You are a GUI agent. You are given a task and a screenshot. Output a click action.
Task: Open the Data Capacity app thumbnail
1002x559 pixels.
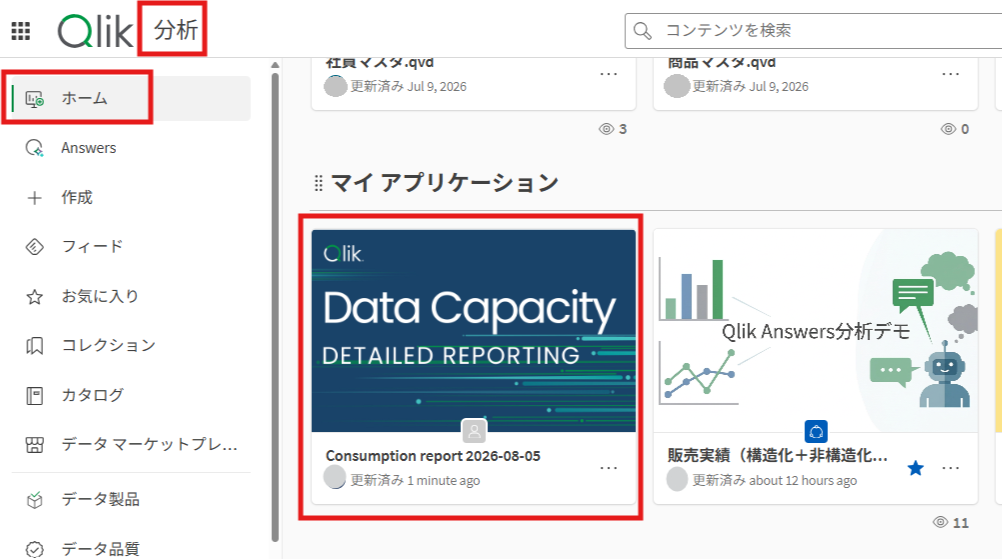pyautogui.click(x=474, y=331)
